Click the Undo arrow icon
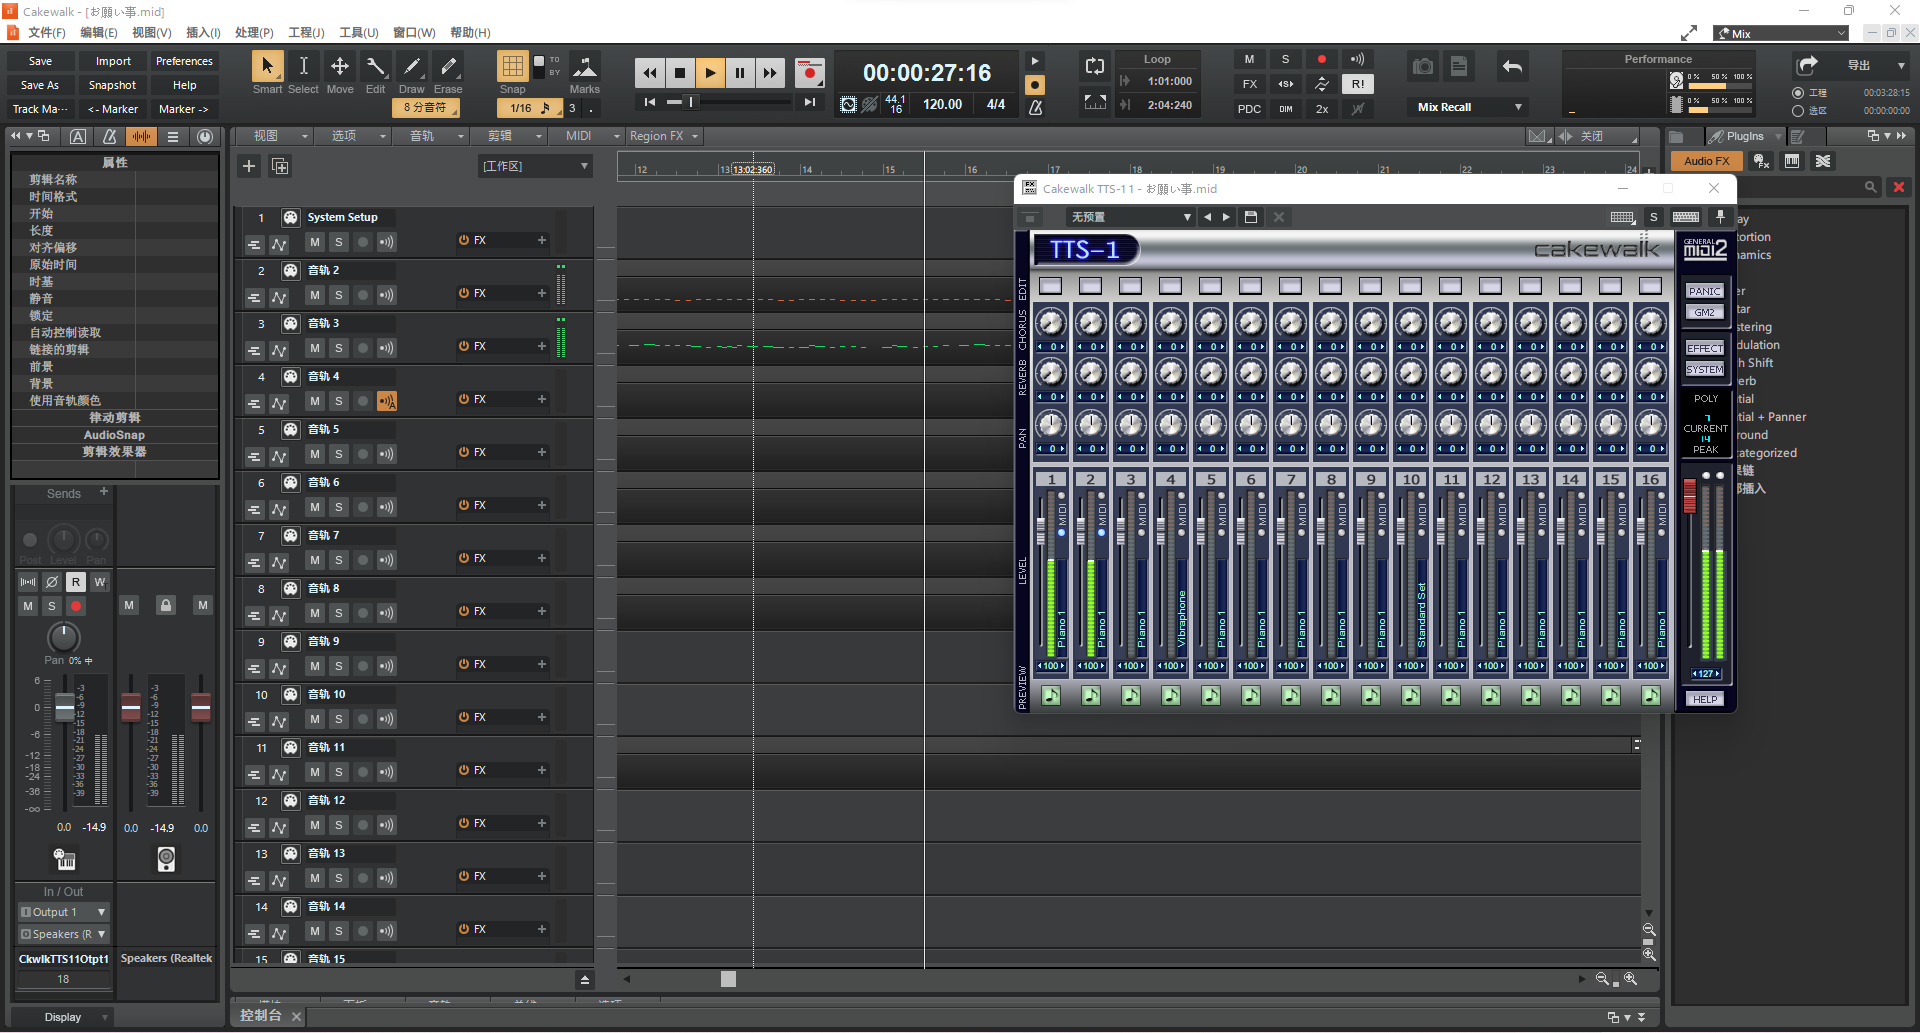The image size is (1920, 1033). coord(1512,67)
